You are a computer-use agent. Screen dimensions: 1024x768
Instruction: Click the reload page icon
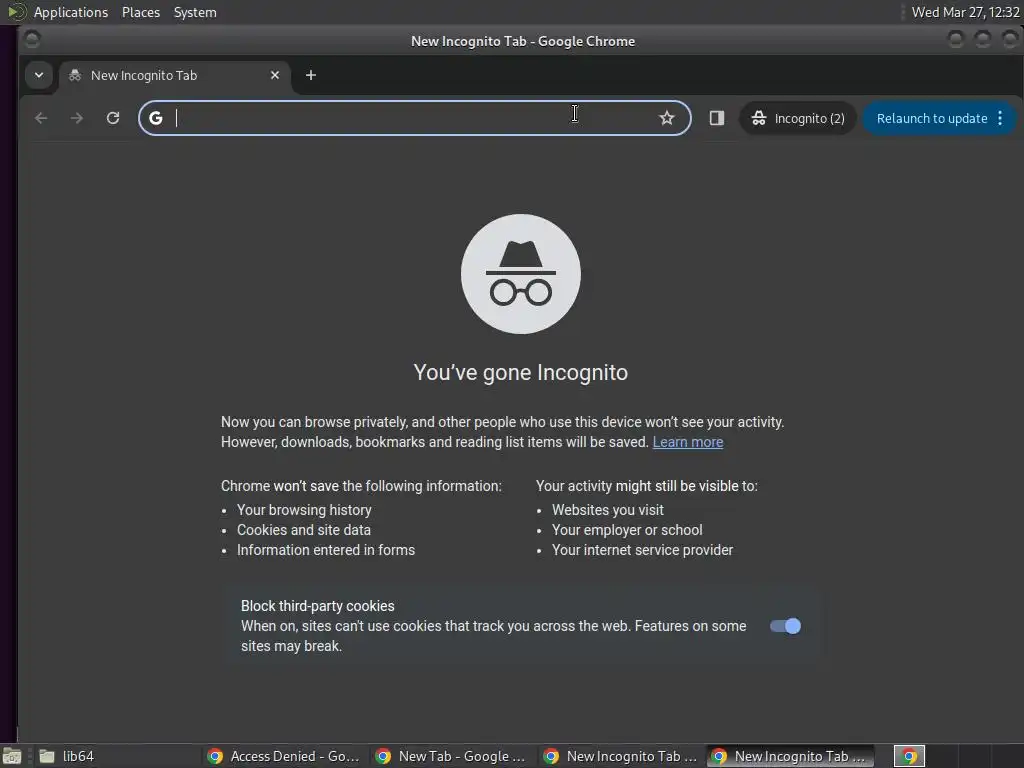(x=113, y=118)
